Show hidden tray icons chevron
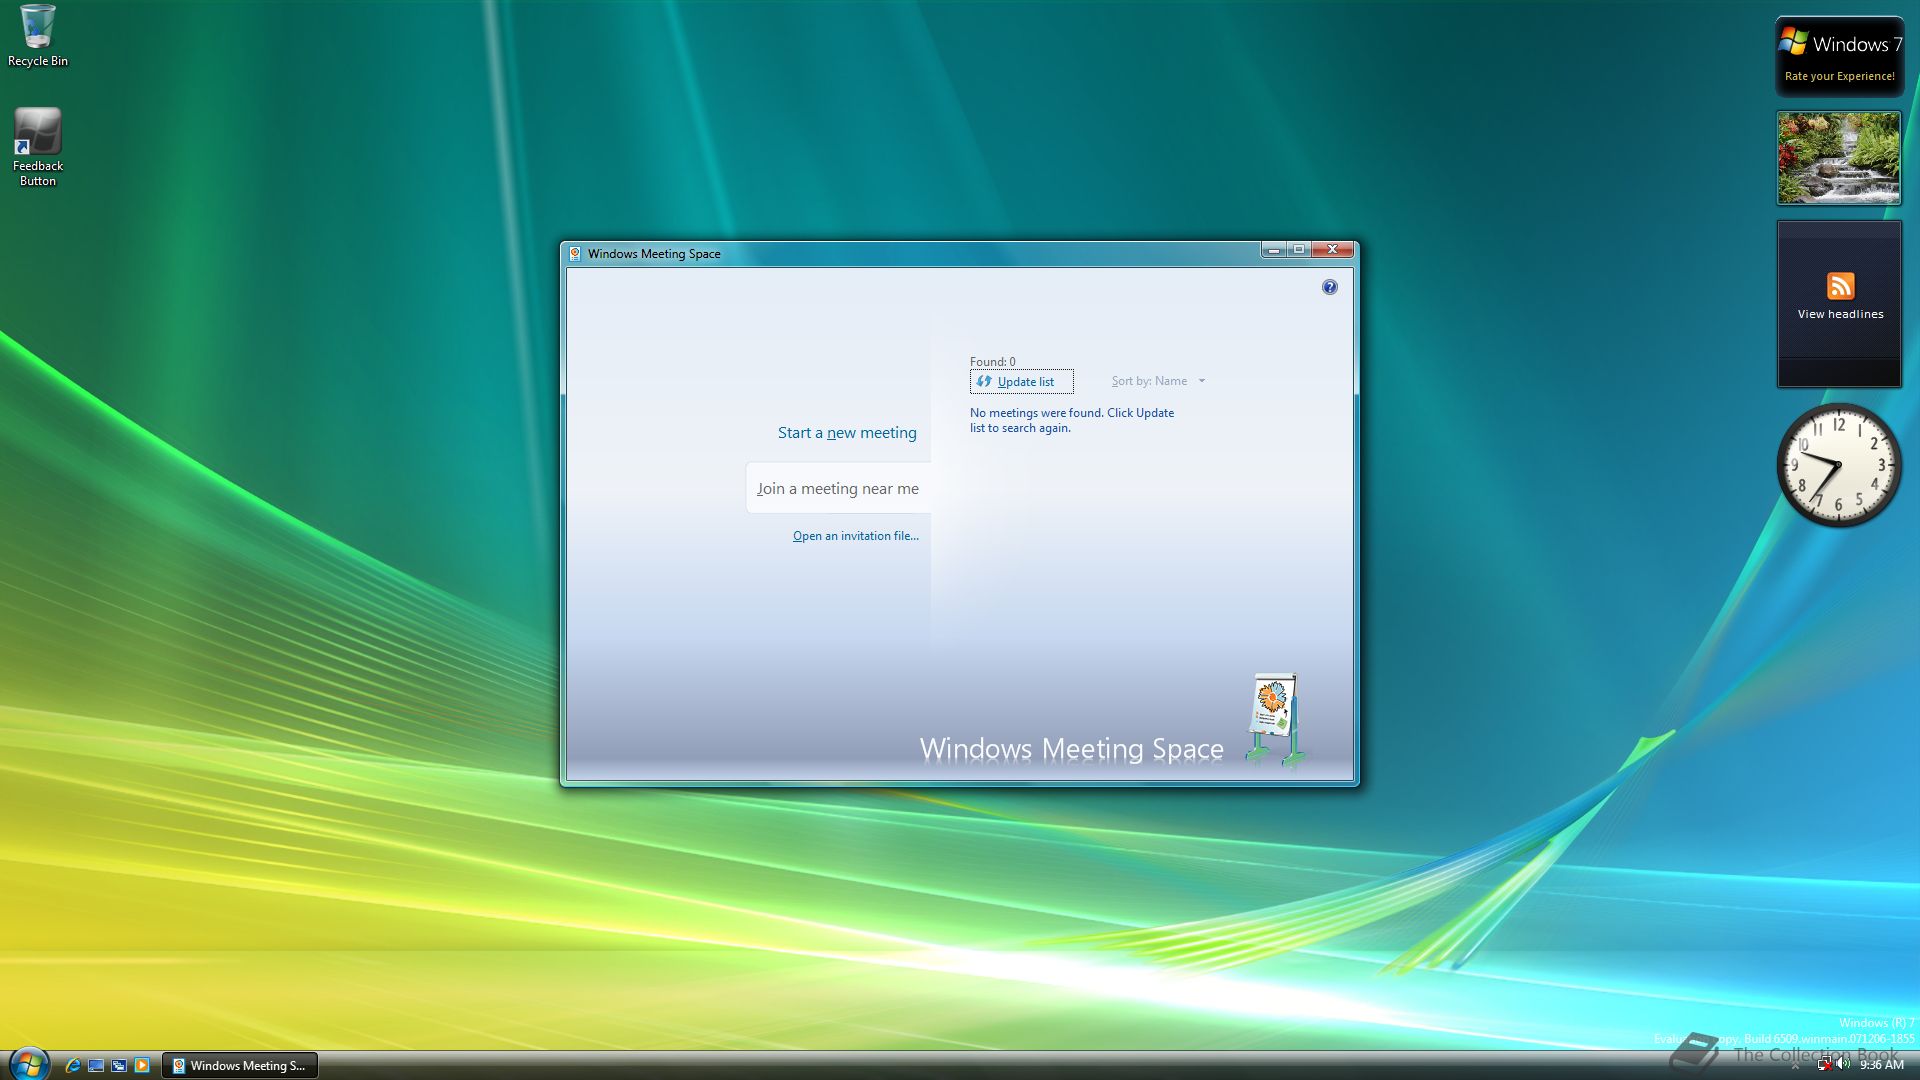The height and width of the screenshot is (1080, 1920). click(x=1795, y=1066)
